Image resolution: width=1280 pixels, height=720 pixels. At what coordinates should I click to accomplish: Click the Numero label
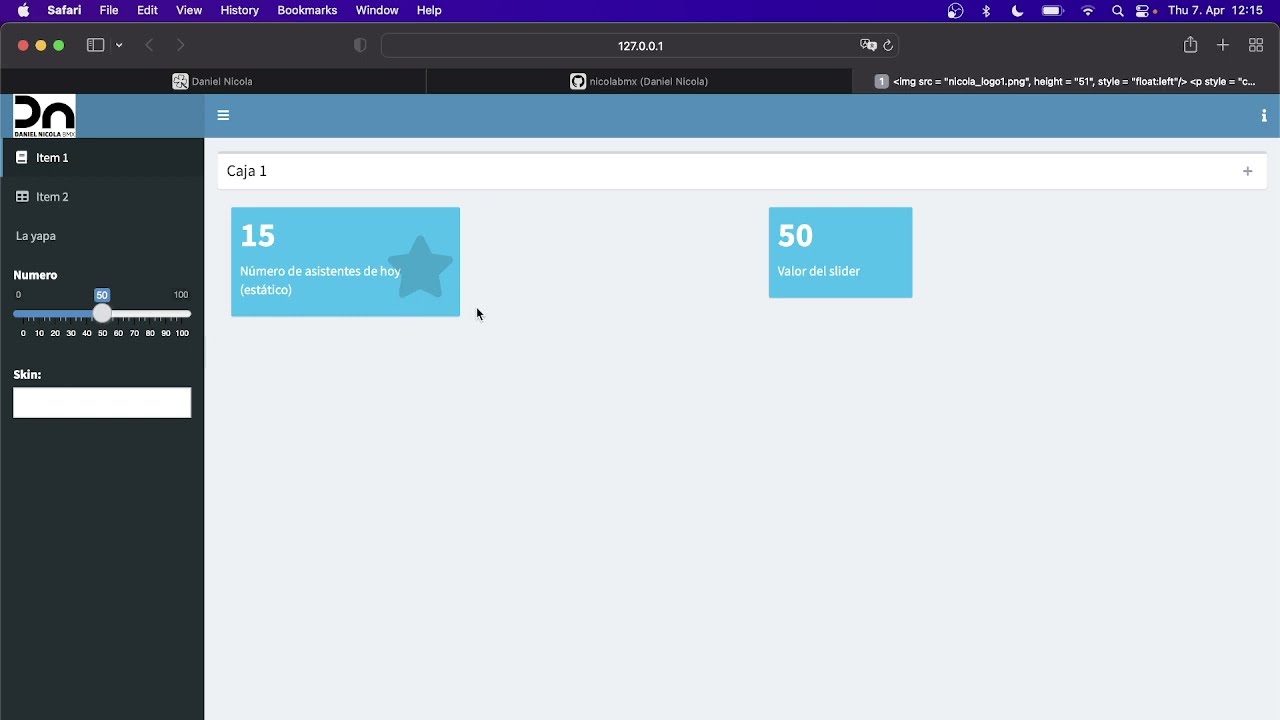click(35, 275)
